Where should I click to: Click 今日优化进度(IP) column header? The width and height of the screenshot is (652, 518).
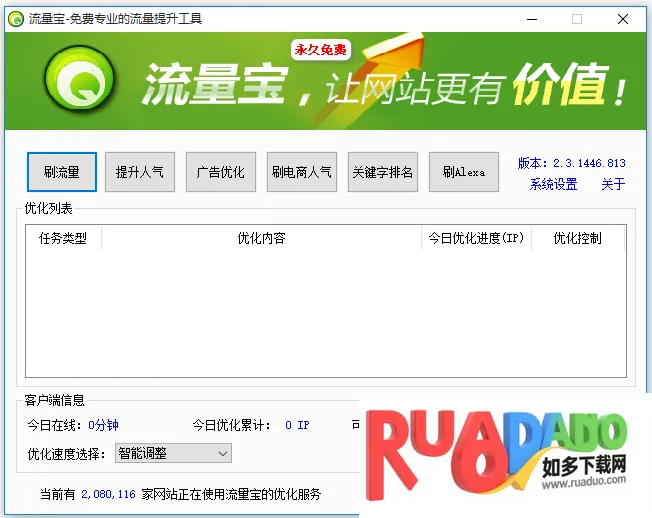click(x=476, y=238)
